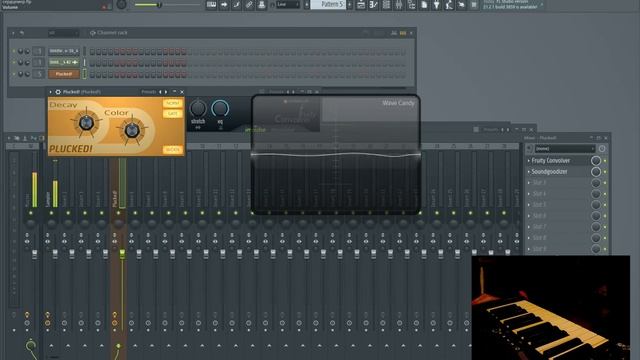Open mixer preset dropdown showing (none)
The image size is (640, 360).
565,149
